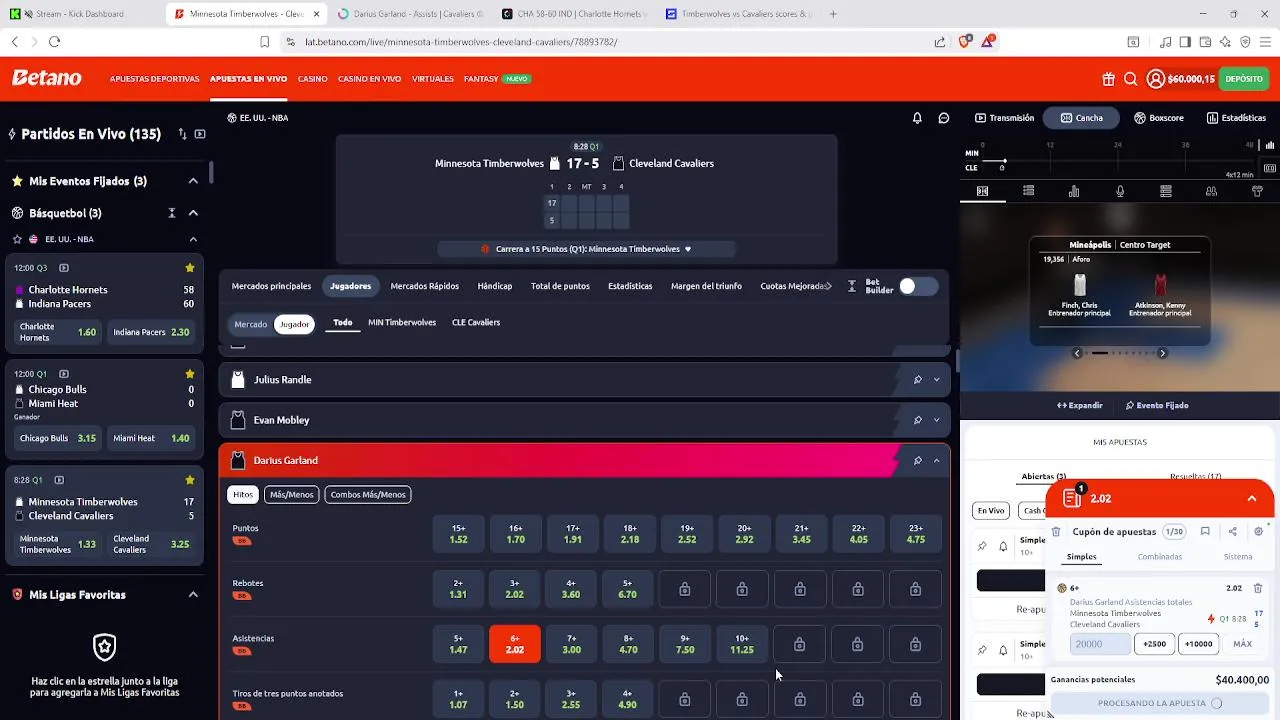Click the bookmark icon in bet slip
This screenshot has height=720, width=1280.
(x=1205, y=532)
